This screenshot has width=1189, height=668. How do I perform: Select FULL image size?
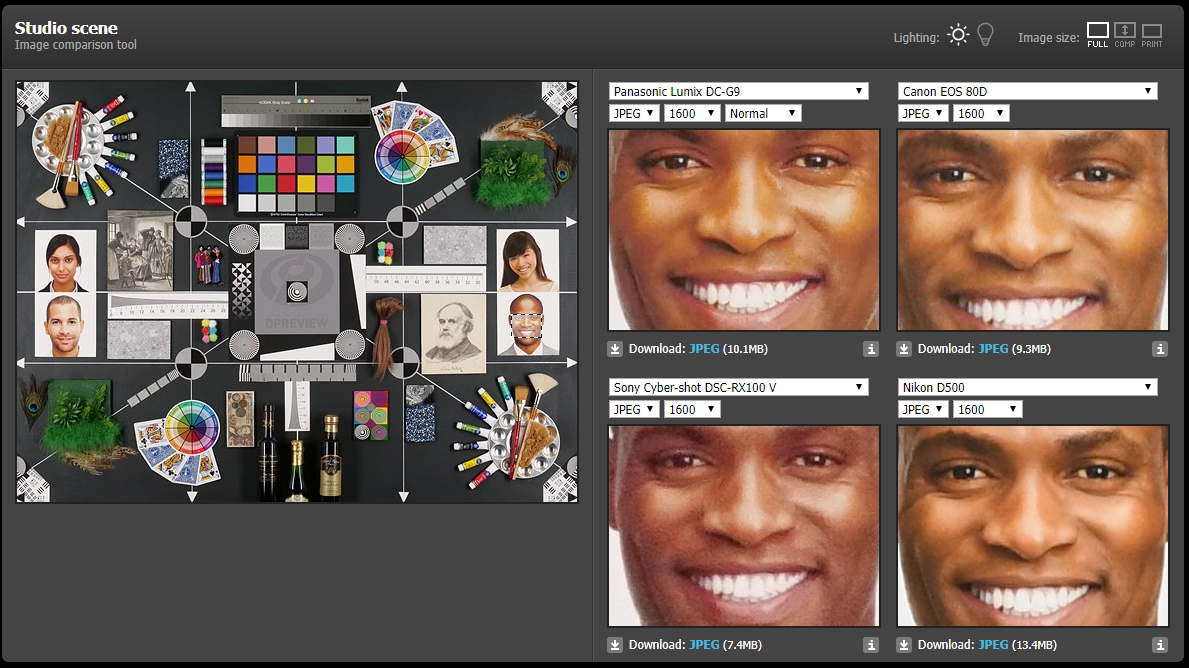click(1097, 35)
